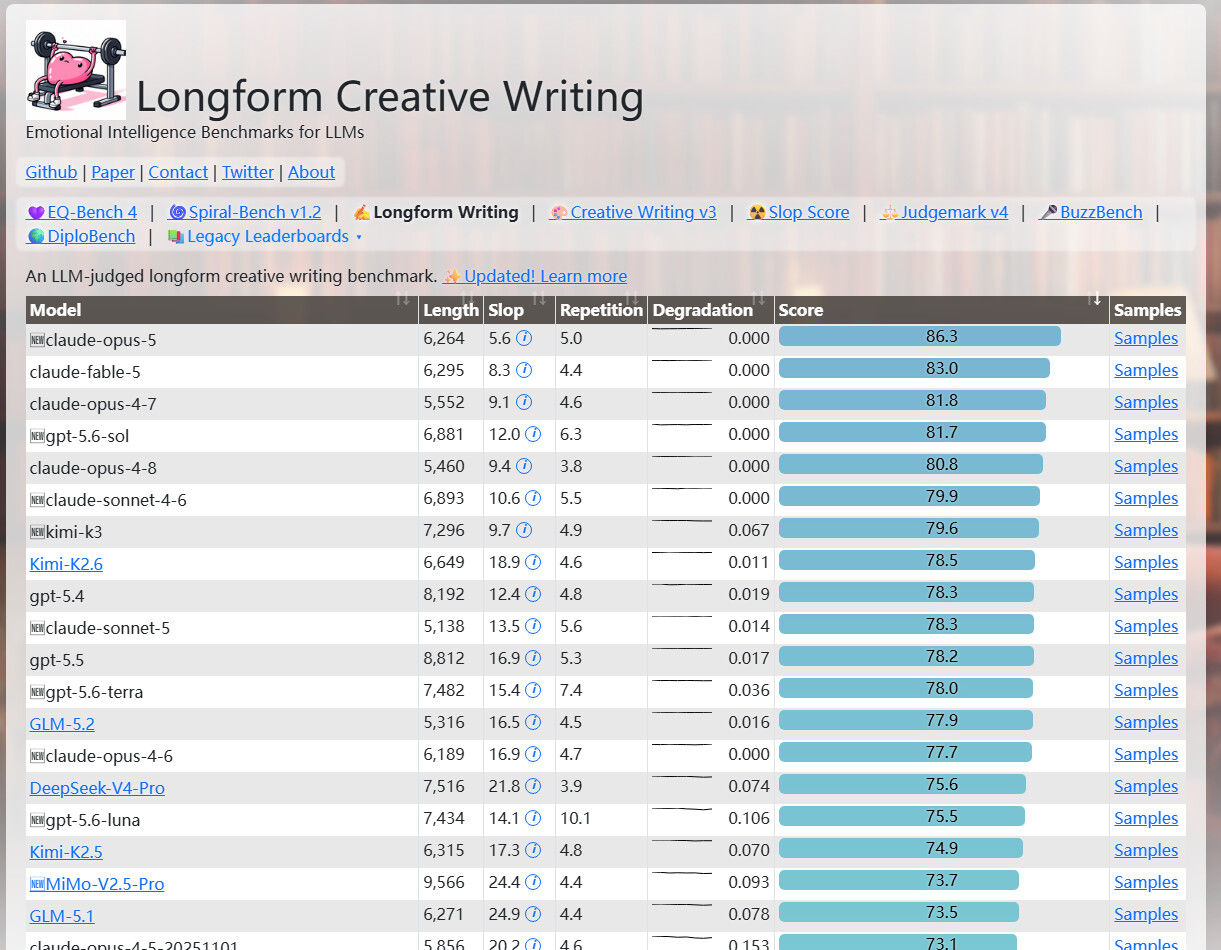The height and width of the screenshot is (950, 1221).
Task: Open the MiMo-V2.5-Pro model link
Action: point(97,884)
